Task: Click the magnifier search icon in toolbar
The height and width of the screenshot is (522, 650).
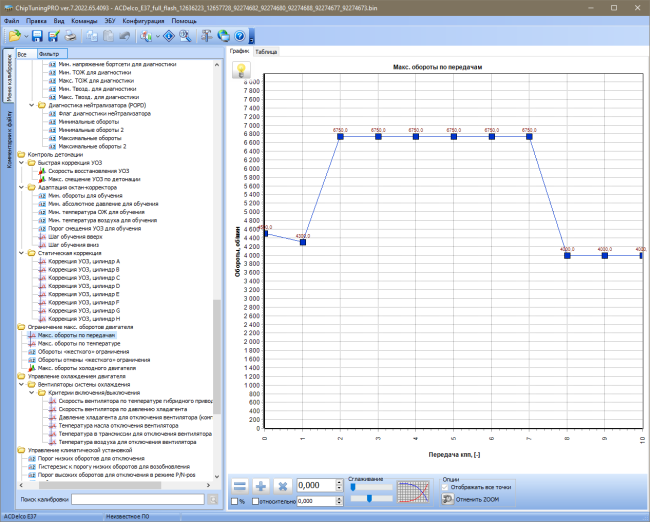Action: click(185, 36)
